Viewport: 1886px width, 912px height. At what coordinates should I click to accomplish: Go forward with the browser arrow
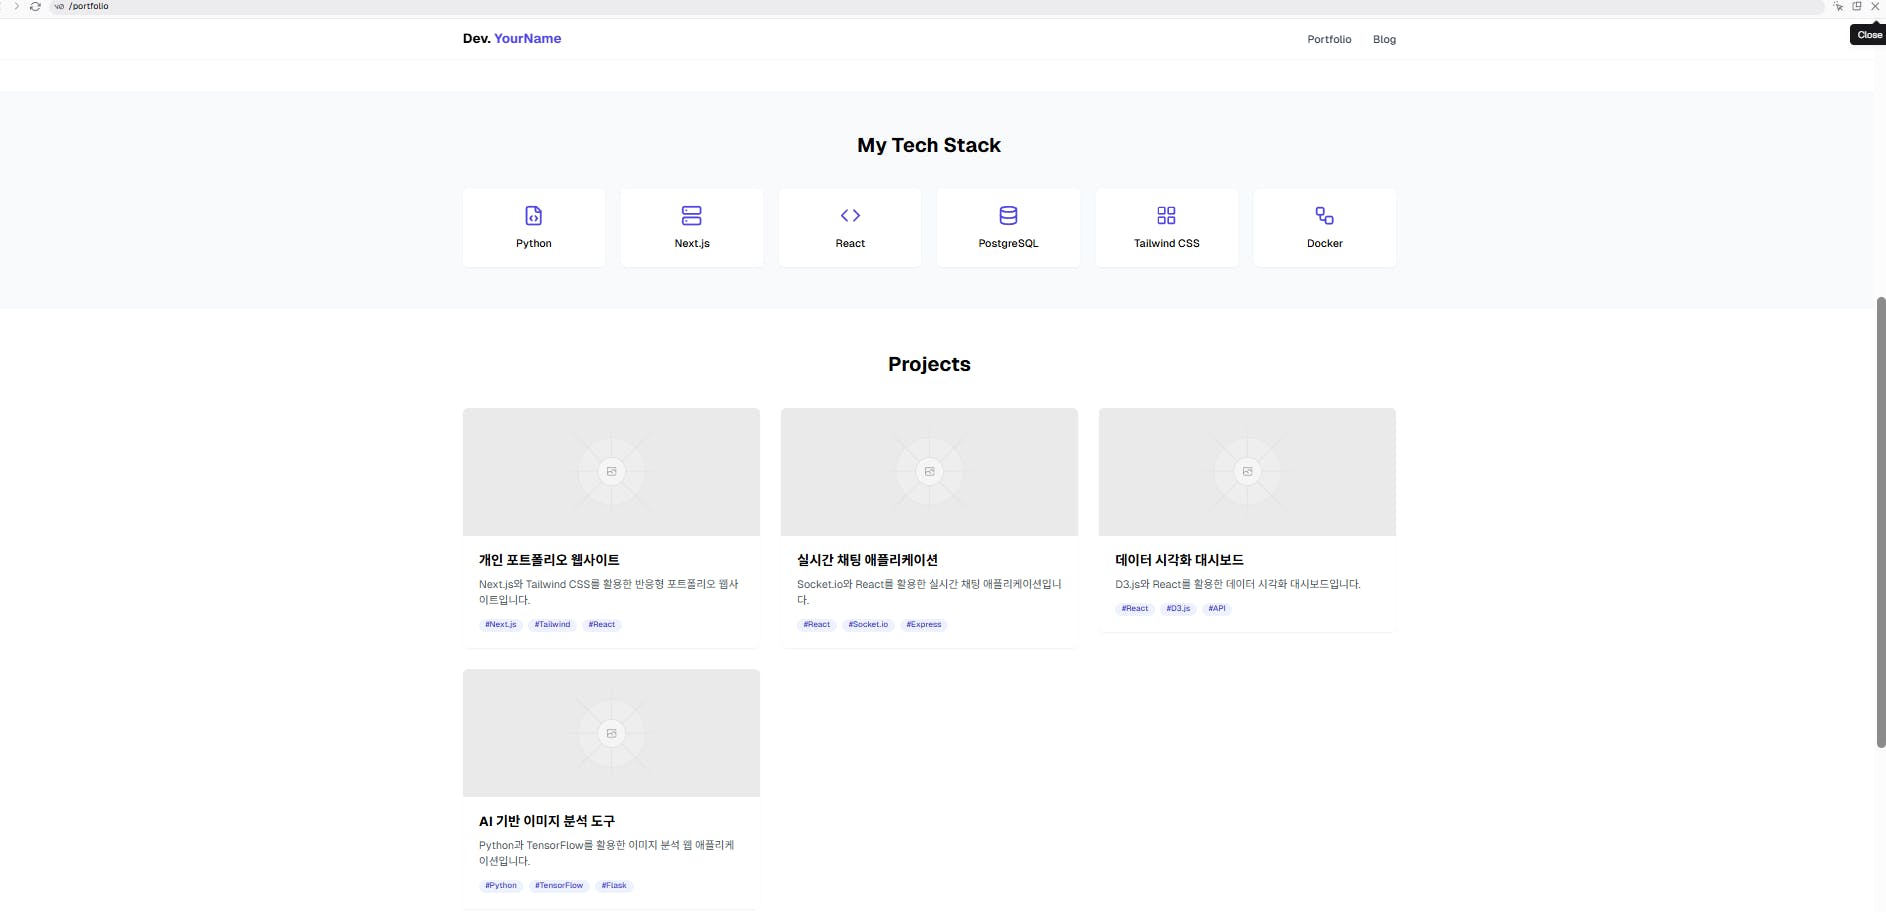[x=16, y=6]
